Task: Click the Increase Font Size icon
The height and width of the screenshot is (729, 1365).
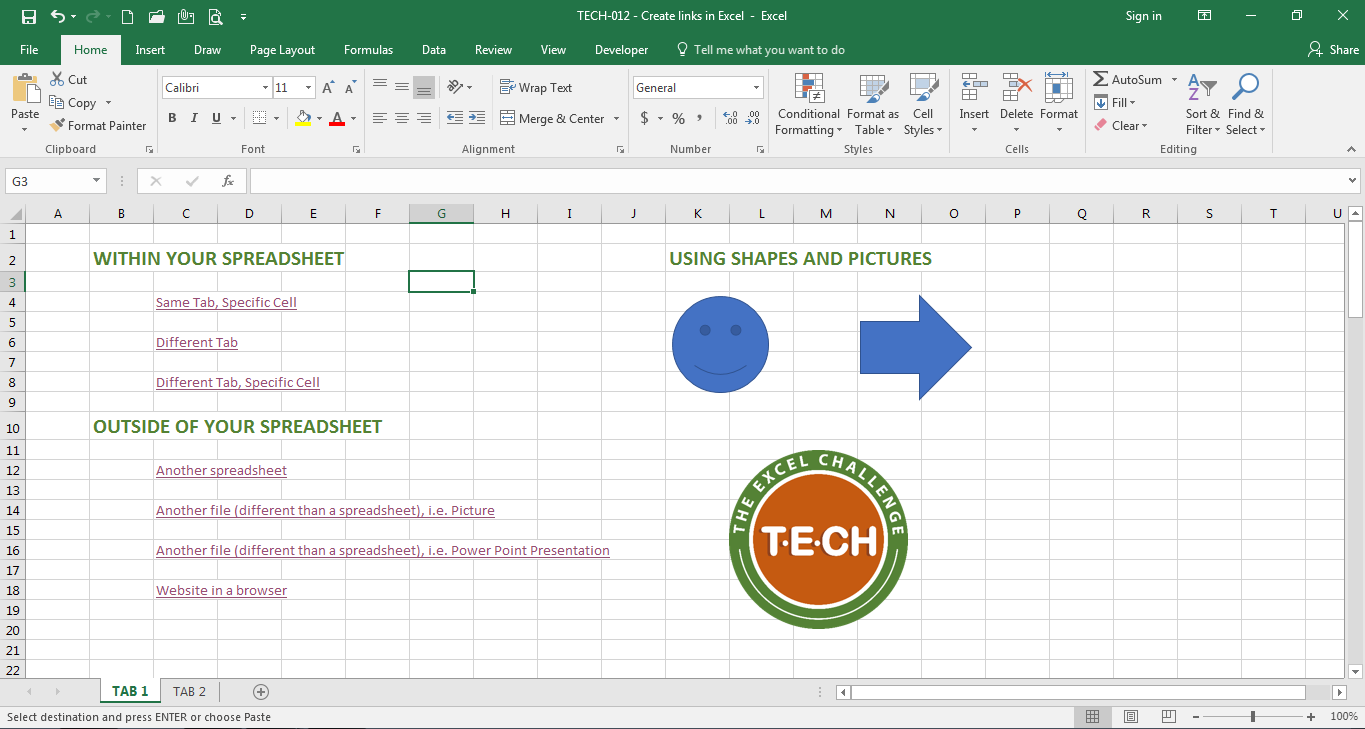Action: click(328, 88)
